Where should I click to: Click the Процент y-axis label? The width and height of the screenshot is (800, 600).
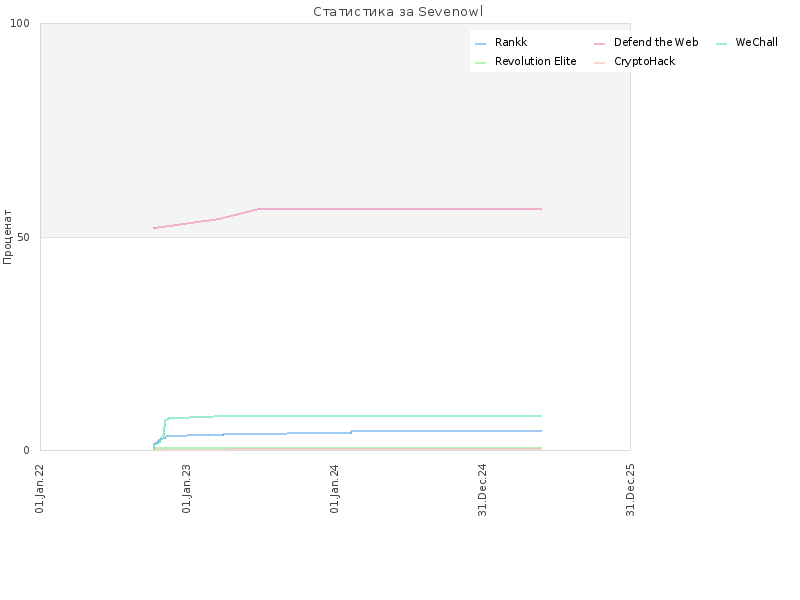pyautogui.click(x=7, y=237)
